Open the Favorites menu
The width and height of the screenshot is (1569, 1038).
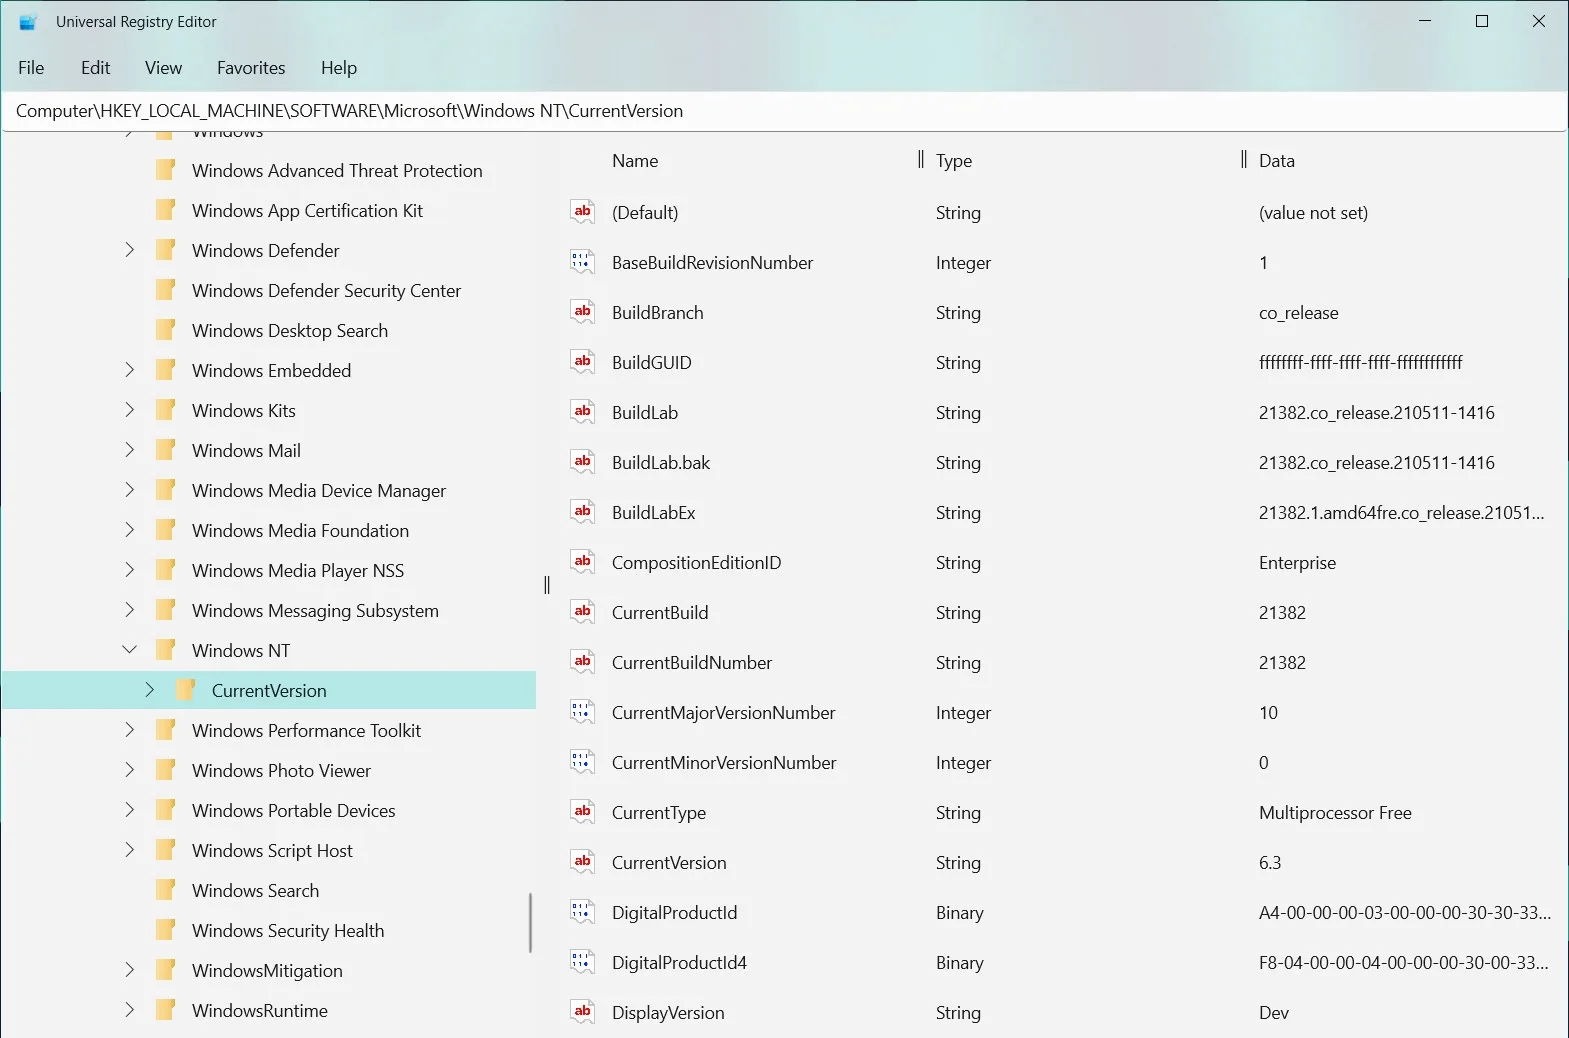click(251, 68)
